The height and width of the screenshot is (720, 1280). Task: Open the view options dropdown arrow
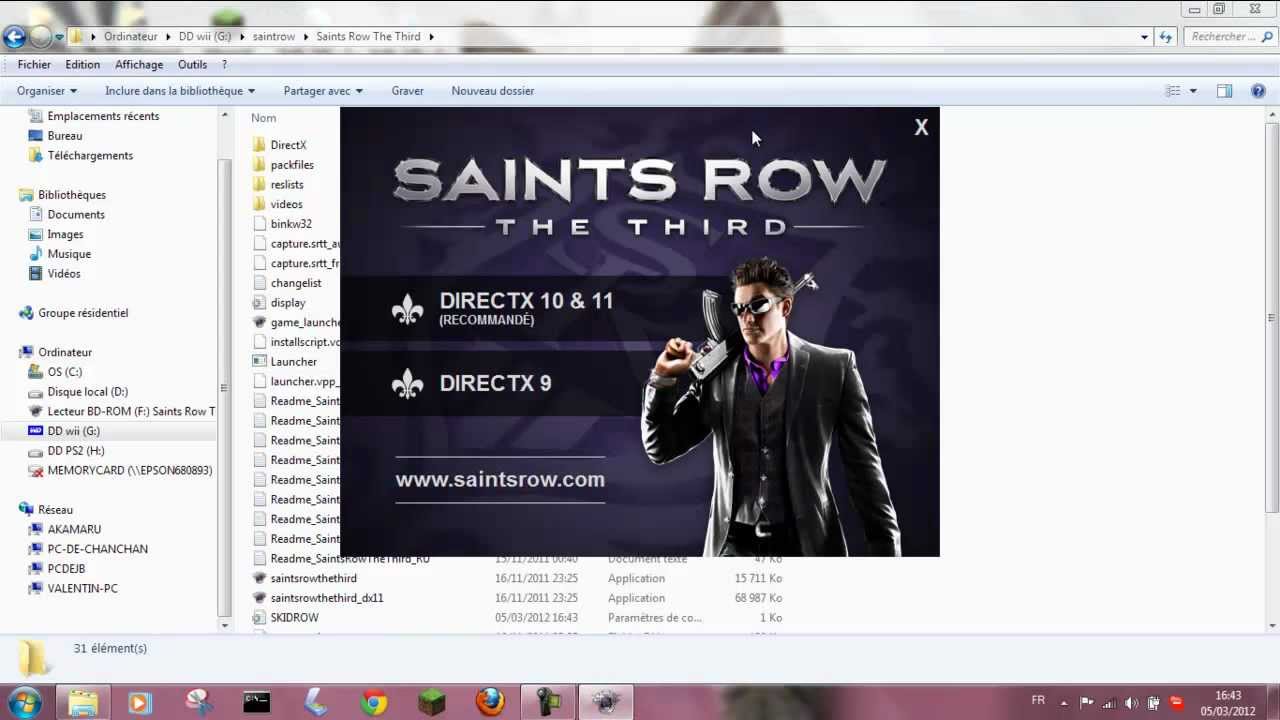point(1193,91)
